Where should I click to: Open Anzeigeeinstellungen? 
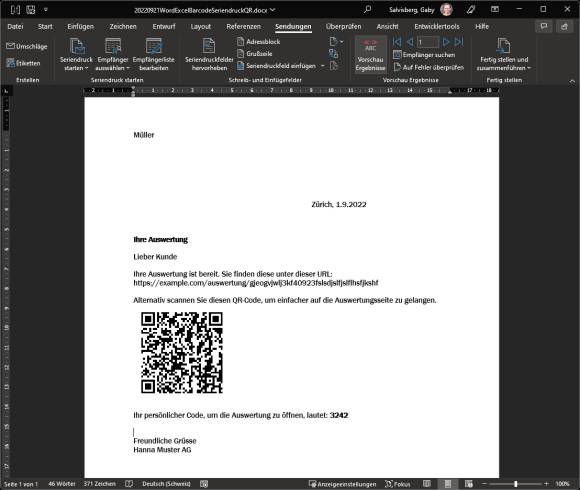coord(343,484)
